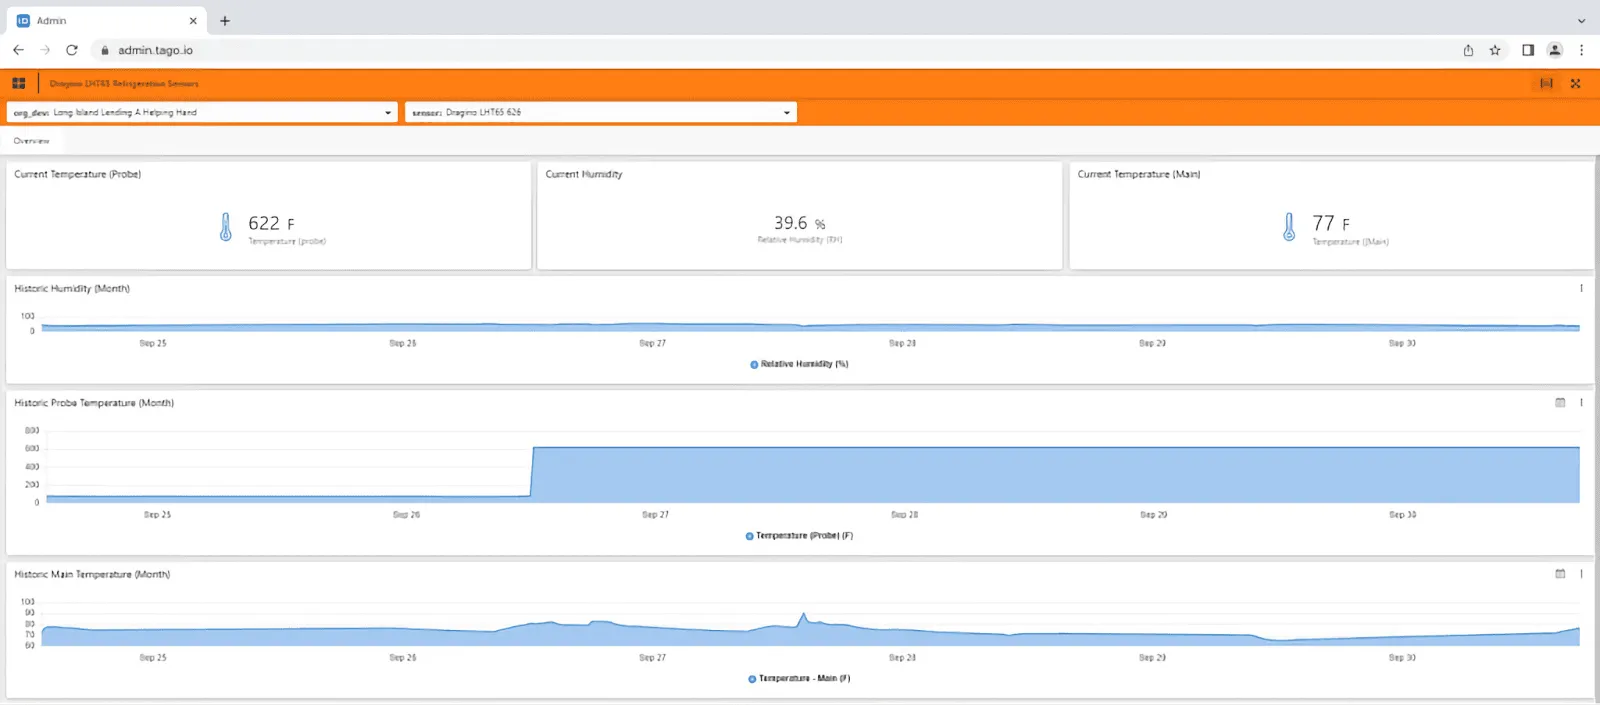Click the thermometer icon in Probe temperature card
This screenshot has height=705, width=1600.
(226, 227)
